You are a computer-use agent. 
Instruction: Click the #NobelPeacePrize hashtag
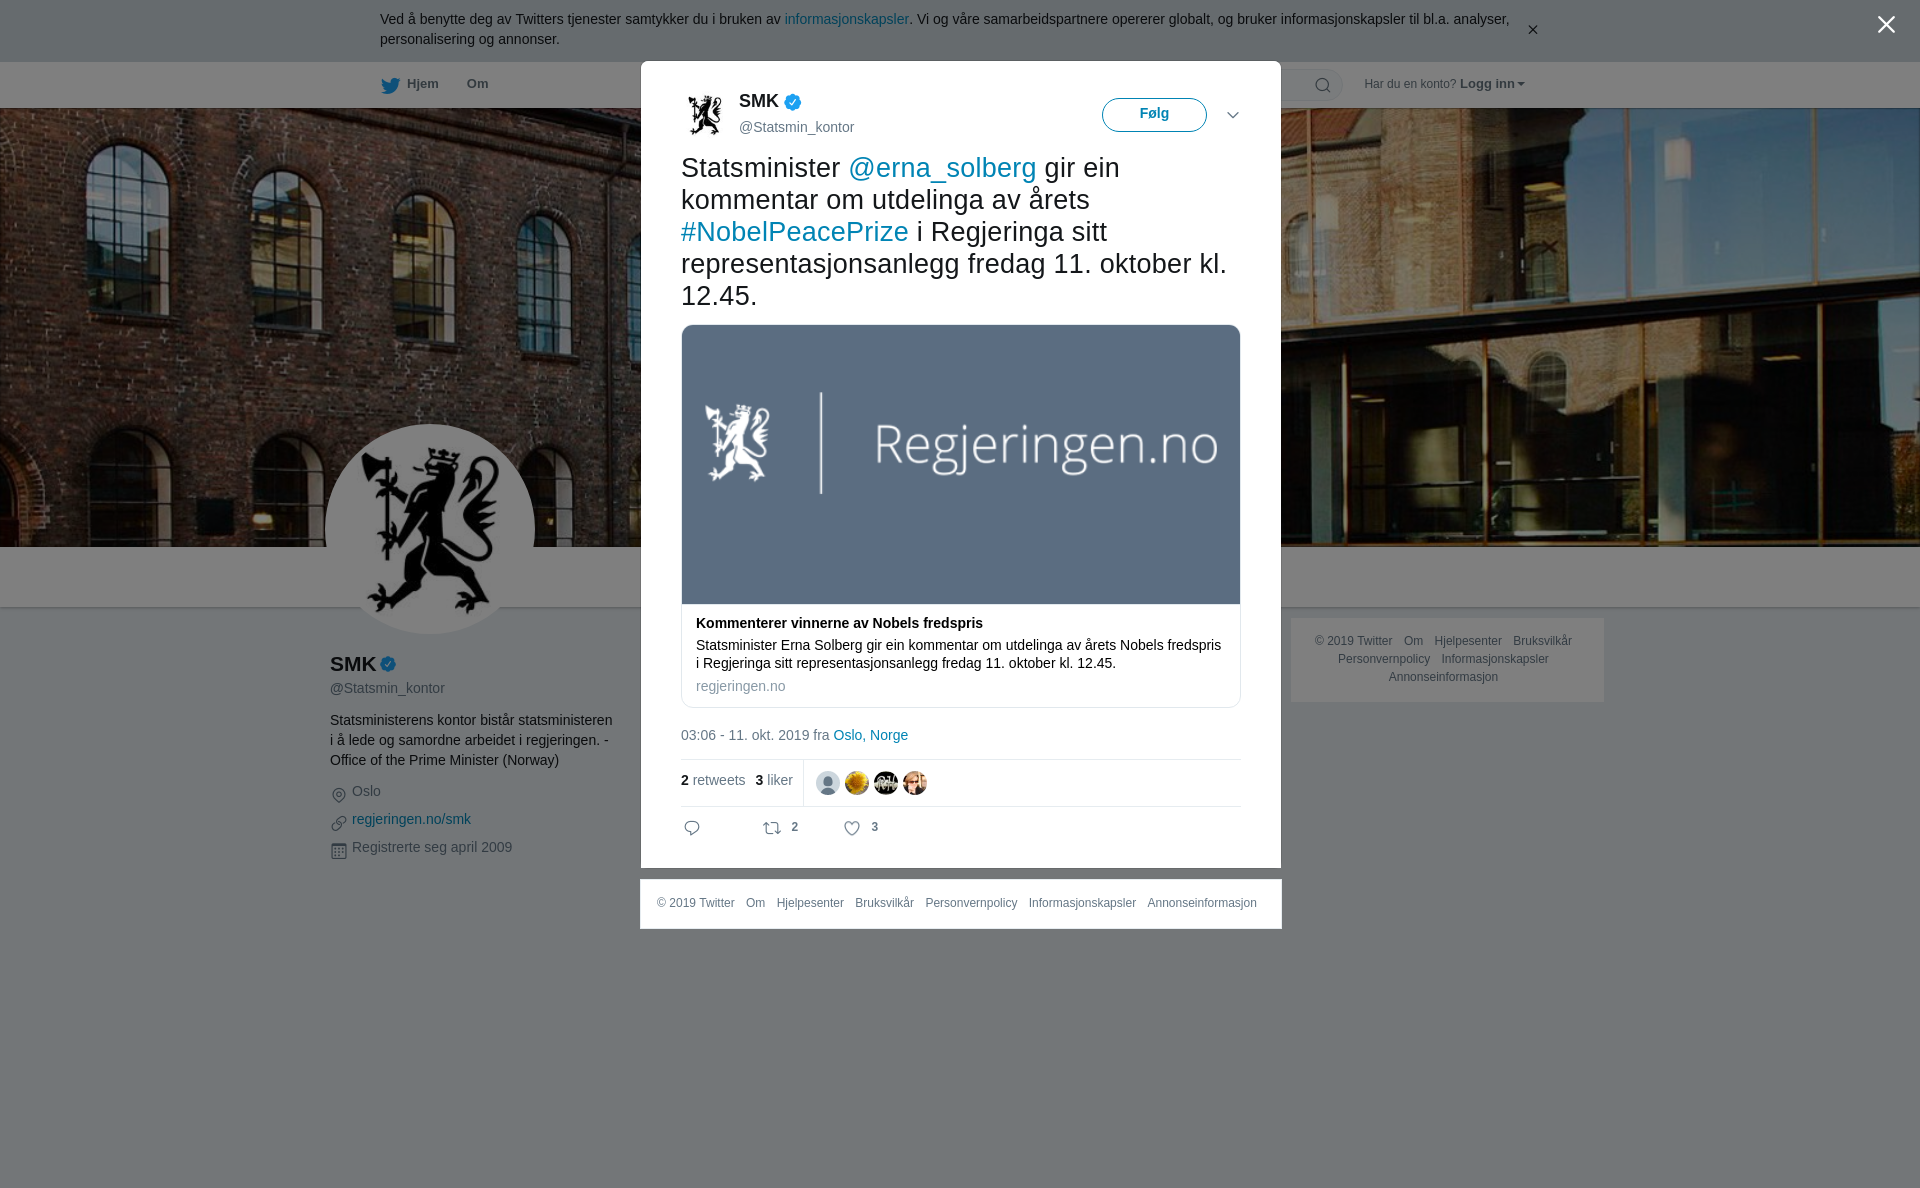tap(795, 232)
